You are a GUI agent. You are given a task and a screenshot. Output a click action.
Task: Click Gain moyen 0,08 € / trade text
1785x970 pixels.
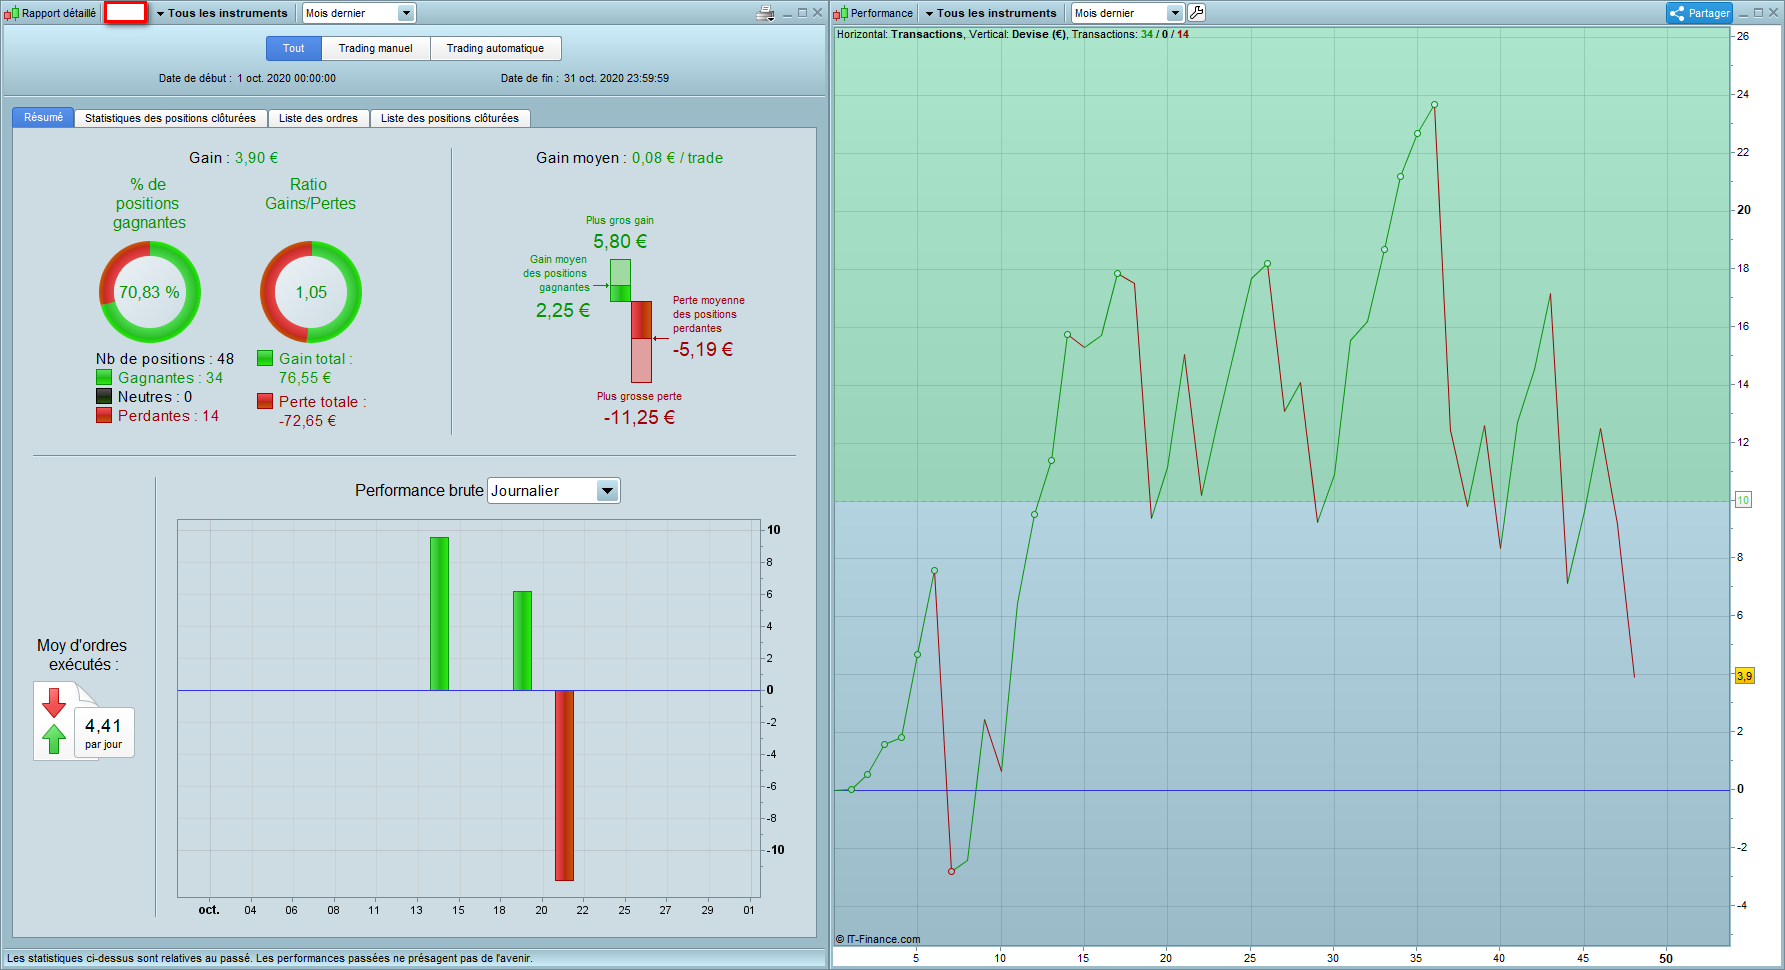[x=629, y=158]
